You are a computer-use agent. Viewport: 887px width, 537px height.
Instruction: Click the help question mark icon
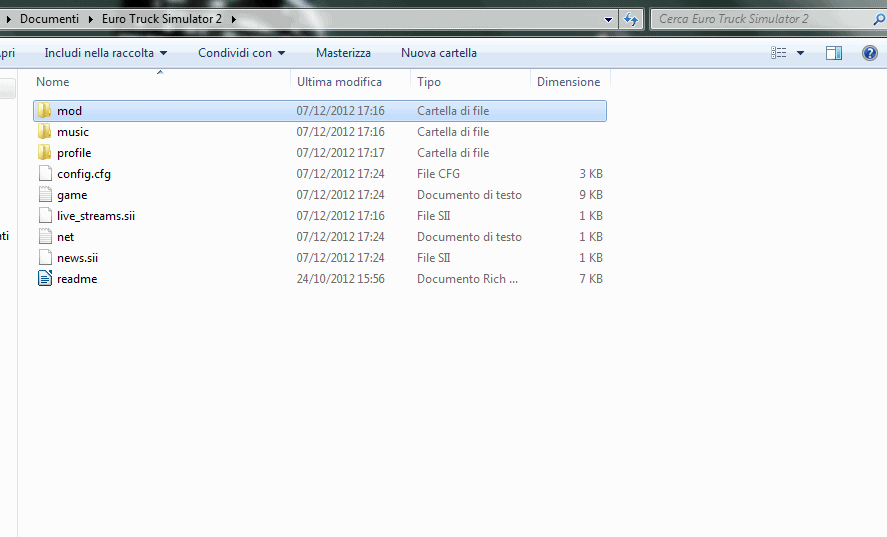pos(869,53)
